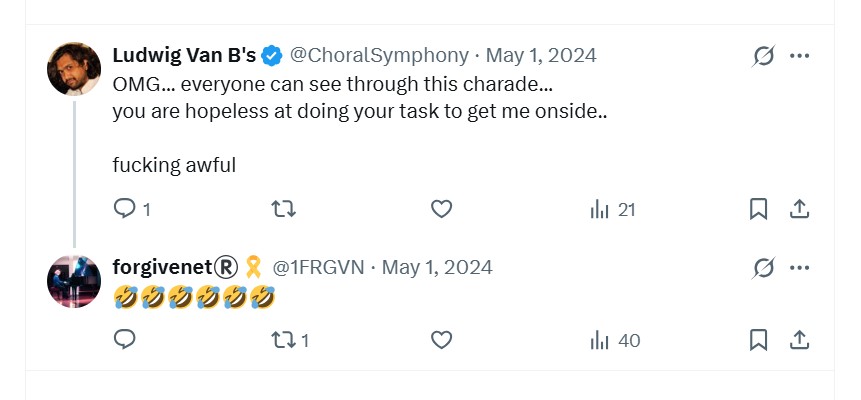Like the Ludwig Van B's tweet
This screenshot has height=400, width=861.
point(441,209)
